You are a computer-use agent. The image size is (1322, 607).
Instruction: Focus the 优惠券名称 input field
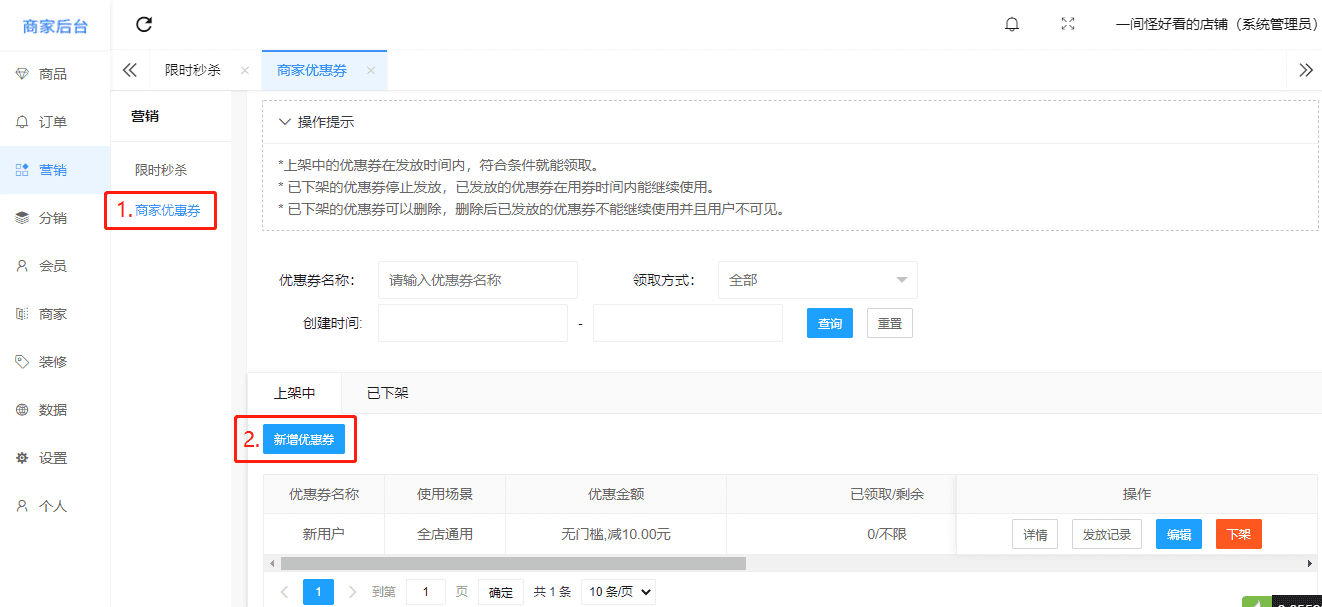(478, 280)
